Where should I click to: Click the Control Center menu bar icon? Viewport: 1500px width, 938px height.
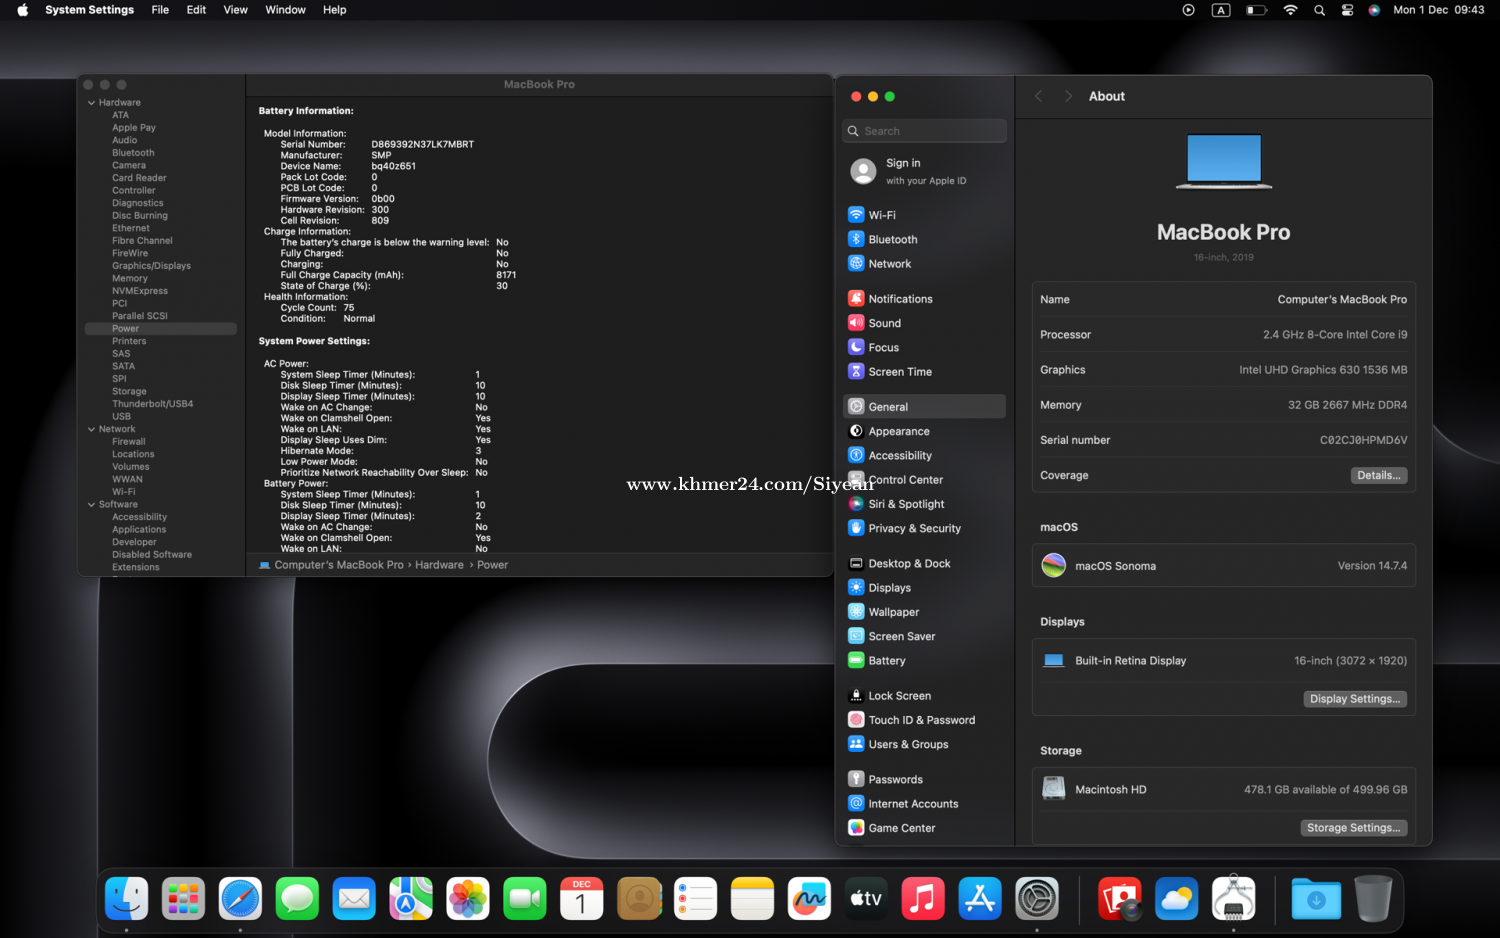(1347, 10)
